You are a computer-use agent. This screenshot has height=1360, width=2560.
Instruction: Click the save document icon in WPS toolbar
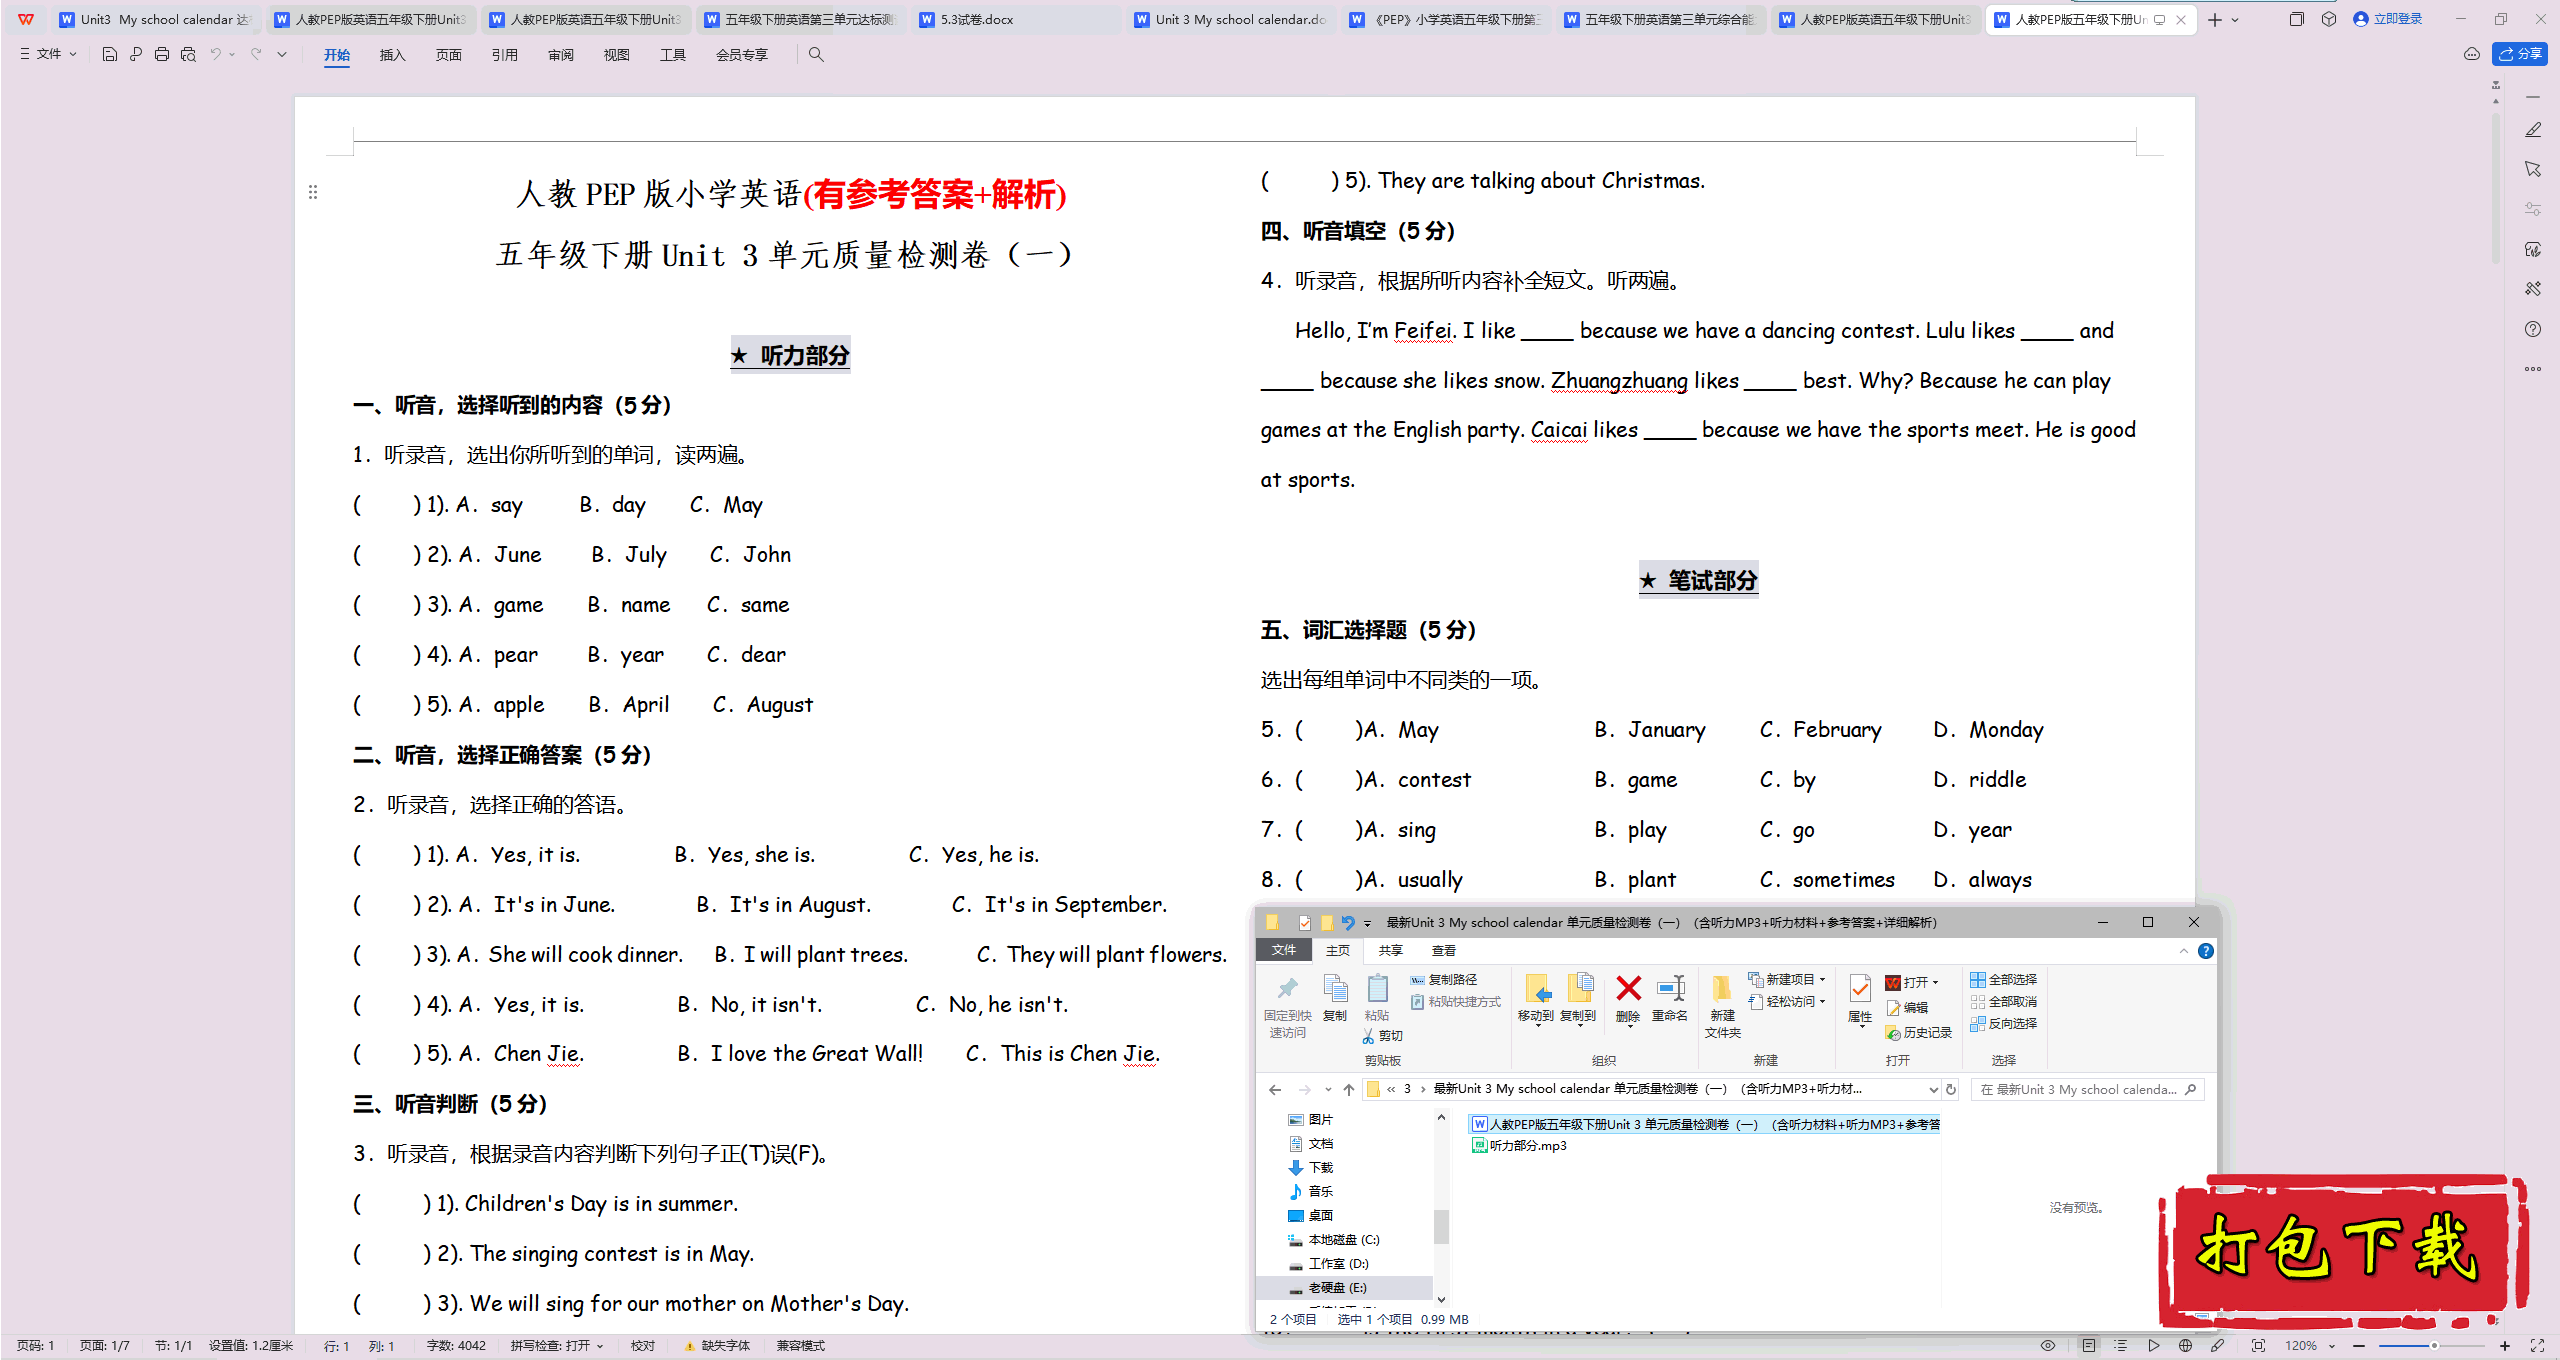coord(110,54)
